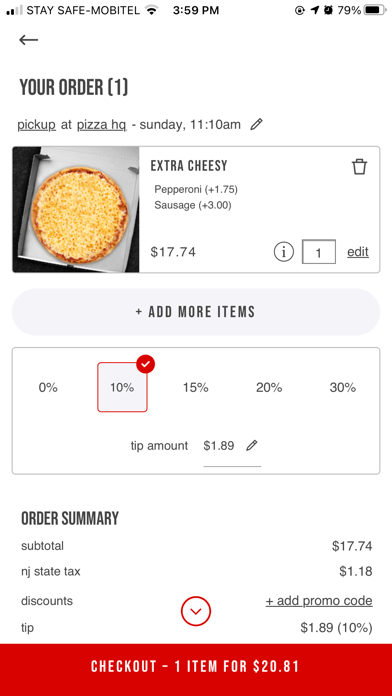Edit pickup time with pencil icon
This screenshot has height=696, width=392.
[256, 125]
